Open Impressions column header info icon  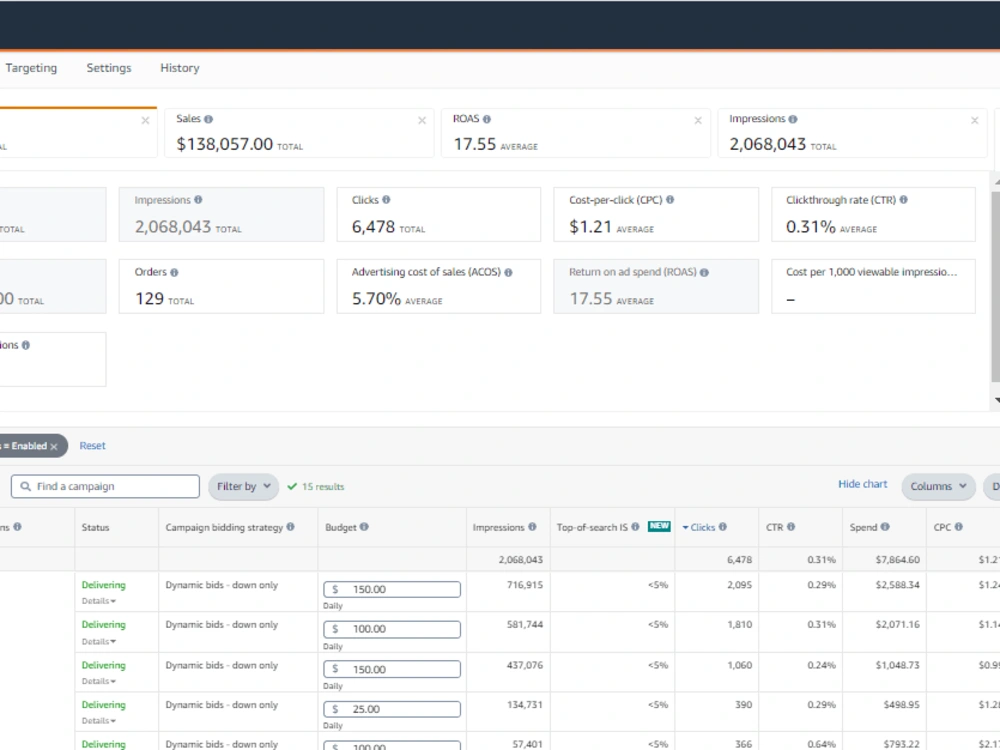pyautogui.click(x=532, y=527)
